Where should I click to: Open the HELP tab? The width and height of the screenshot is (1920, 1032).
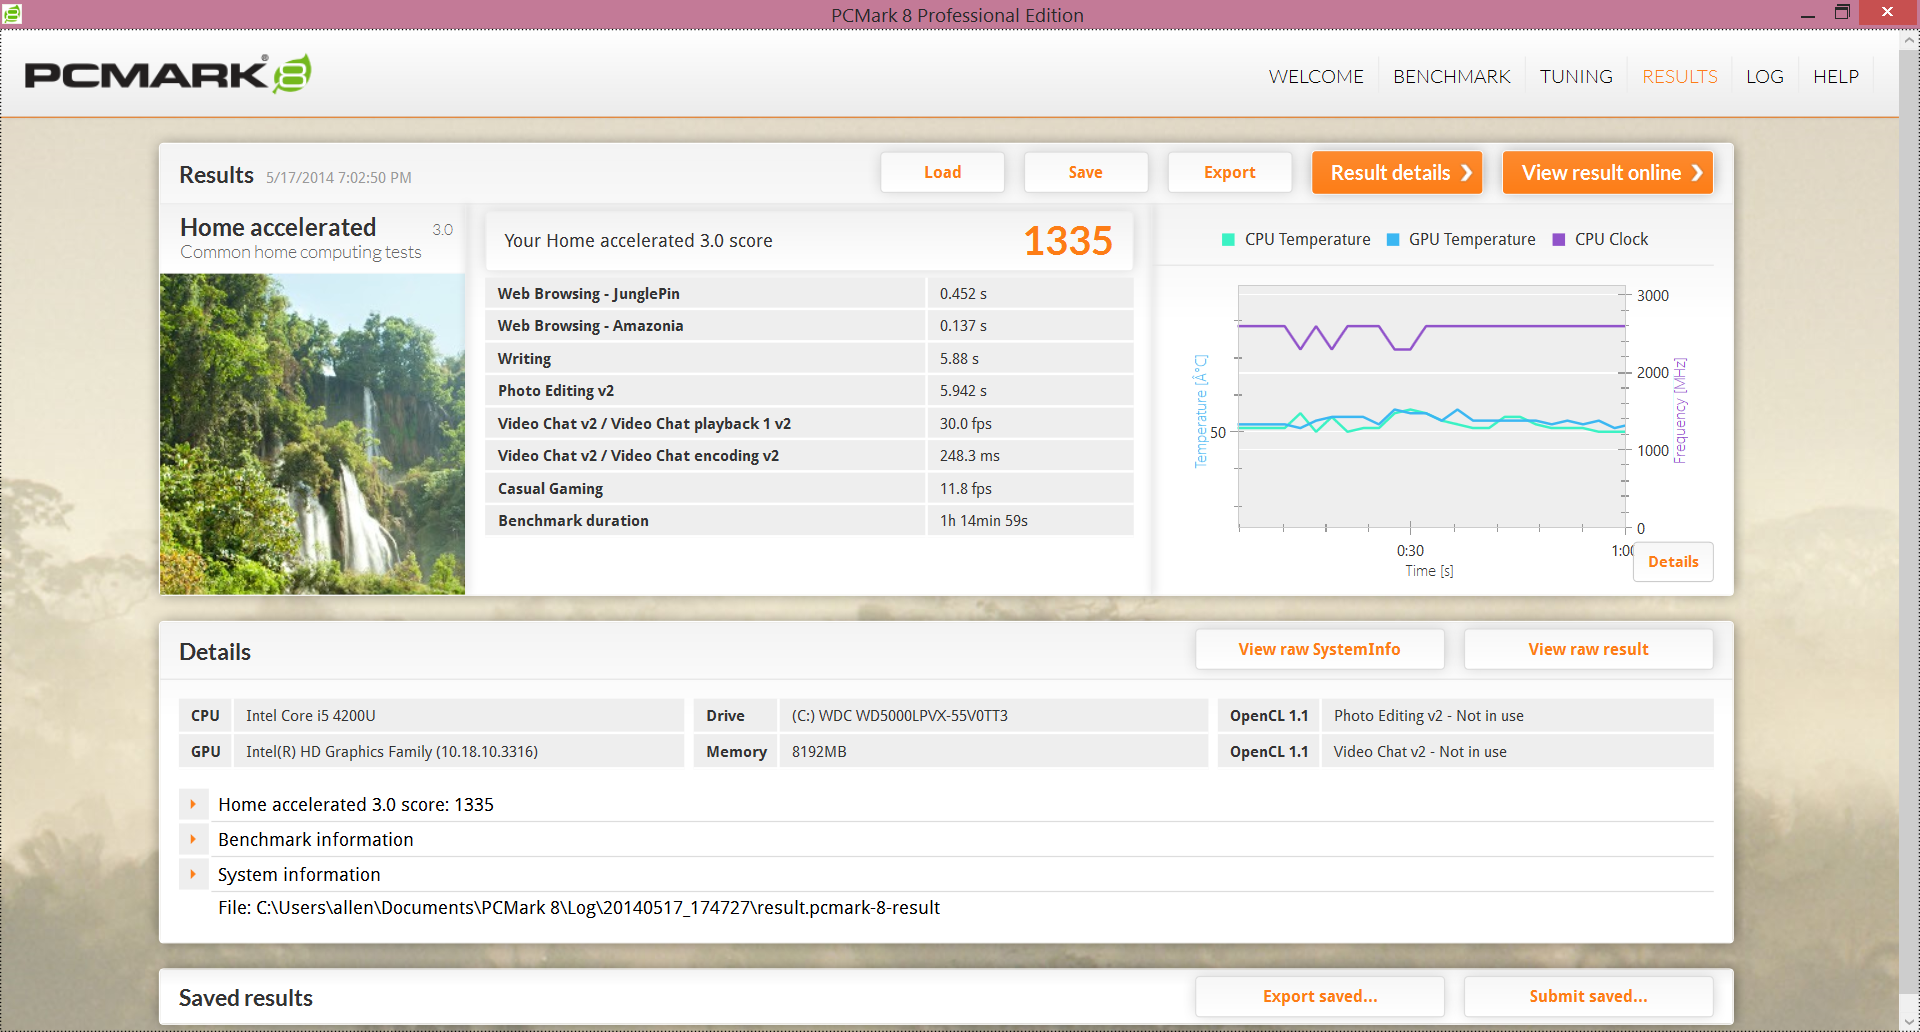point(1836,77)
